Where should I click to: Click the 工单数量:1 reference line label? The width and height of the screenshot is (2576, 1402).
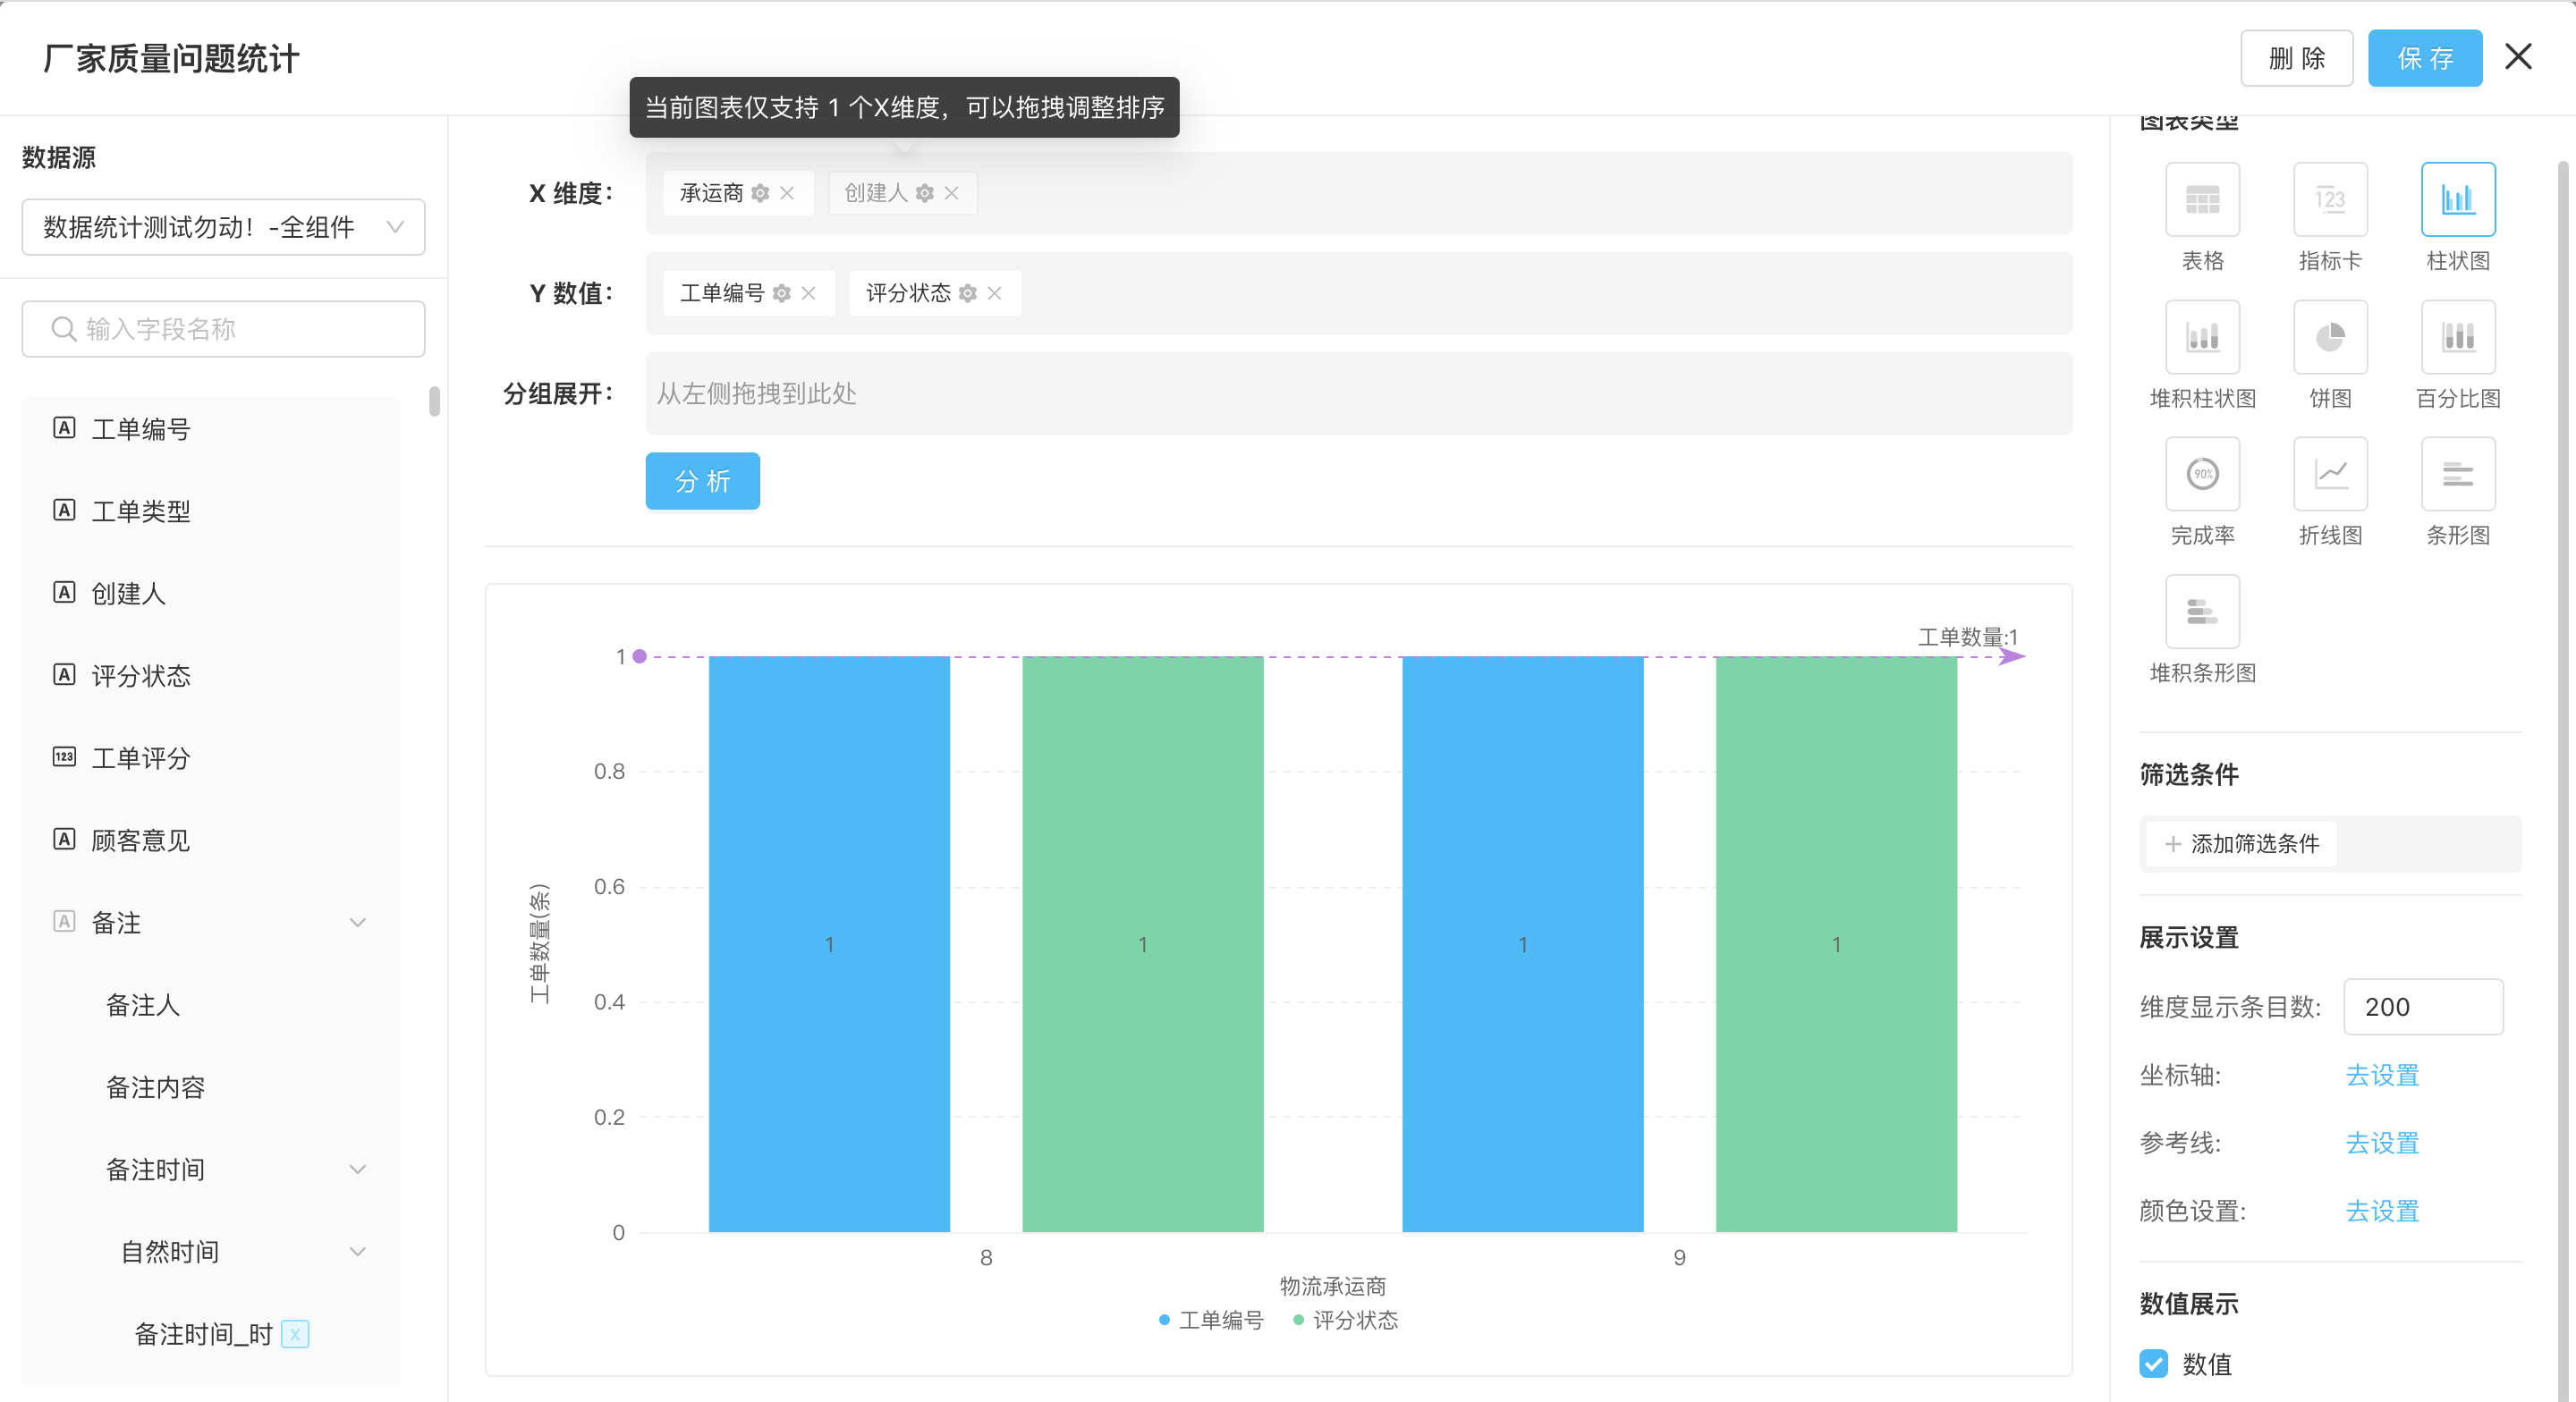[1967, 637]
